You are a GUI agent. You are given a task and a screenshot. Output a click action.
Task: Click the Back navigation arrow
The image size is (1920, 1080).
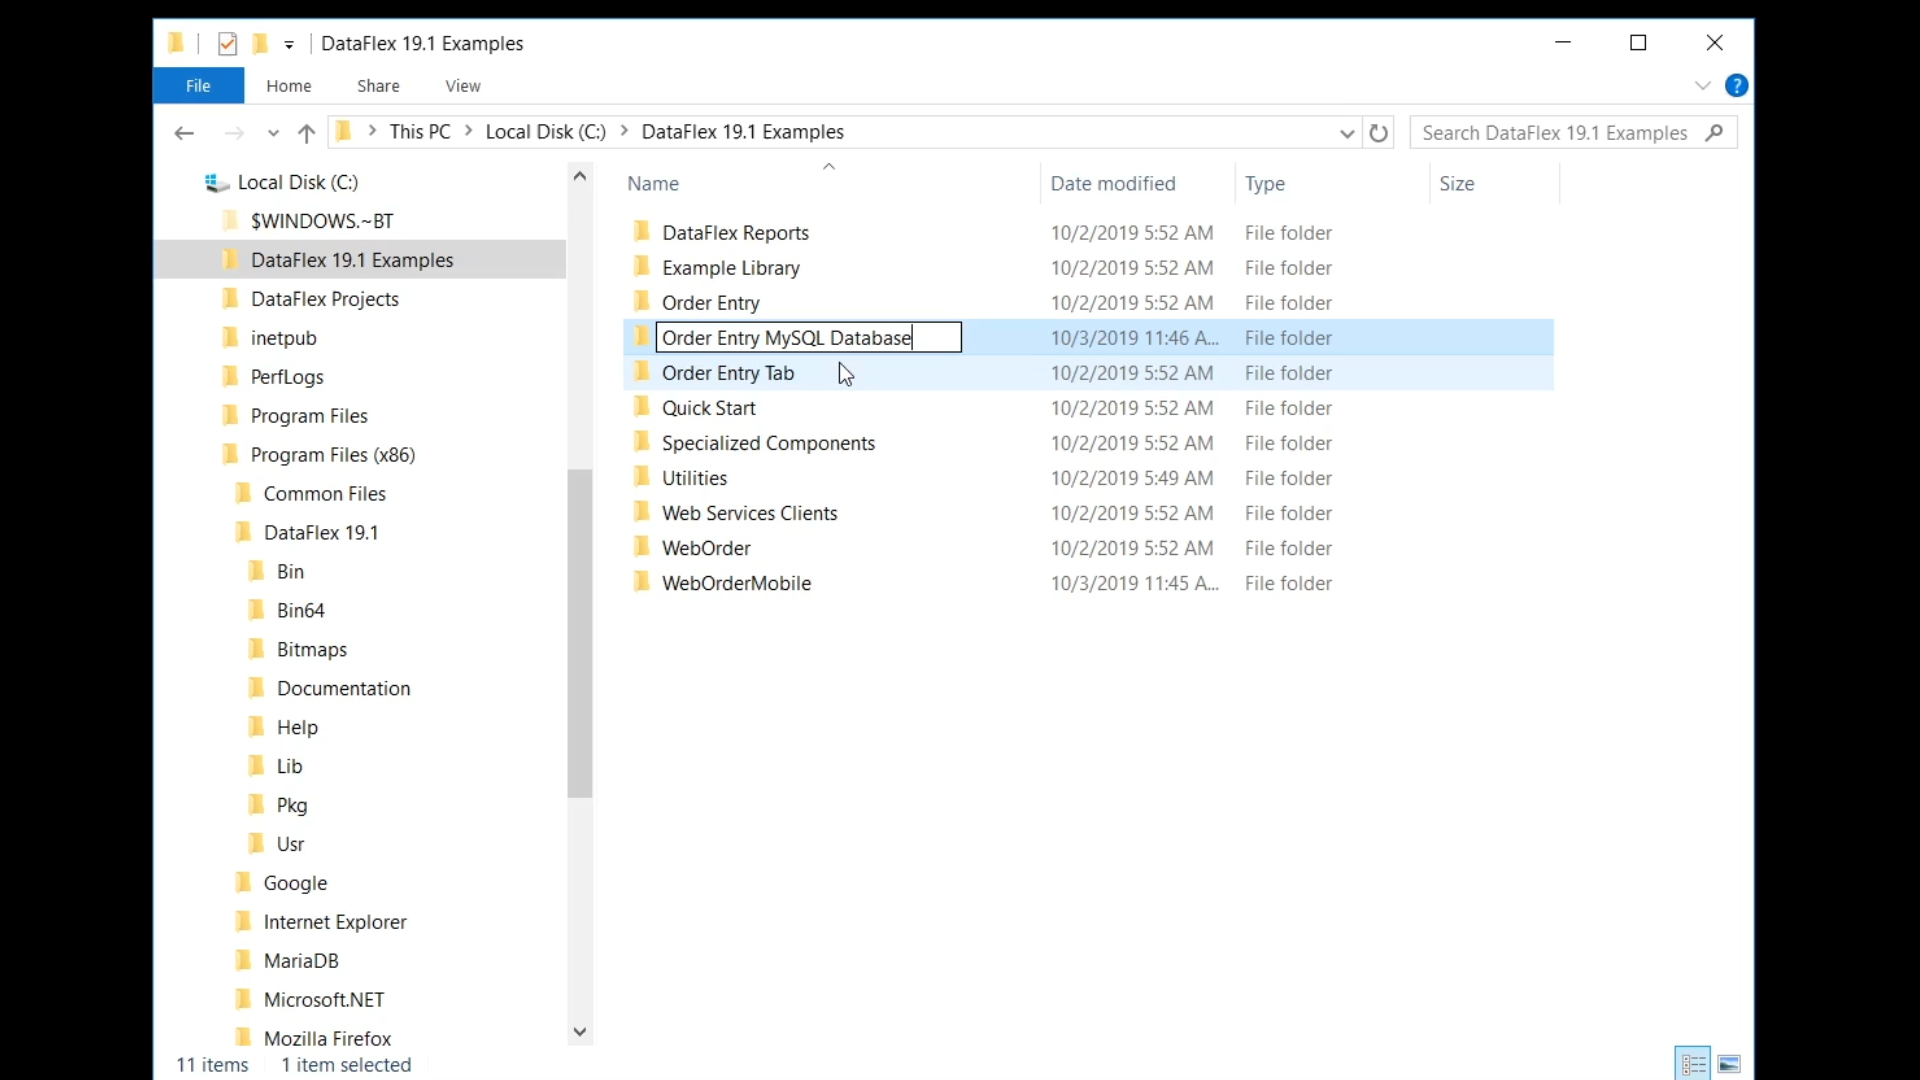click(x=183, y=133)
